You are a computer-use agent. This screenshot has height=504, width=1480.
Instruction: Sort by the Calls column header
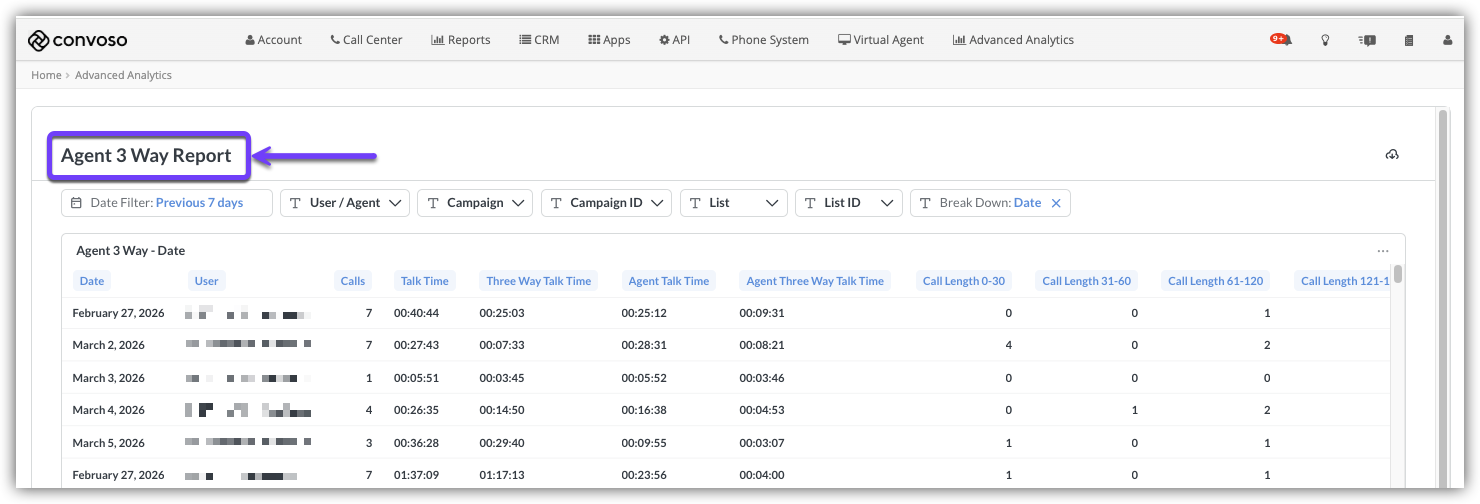pos(353,281)
